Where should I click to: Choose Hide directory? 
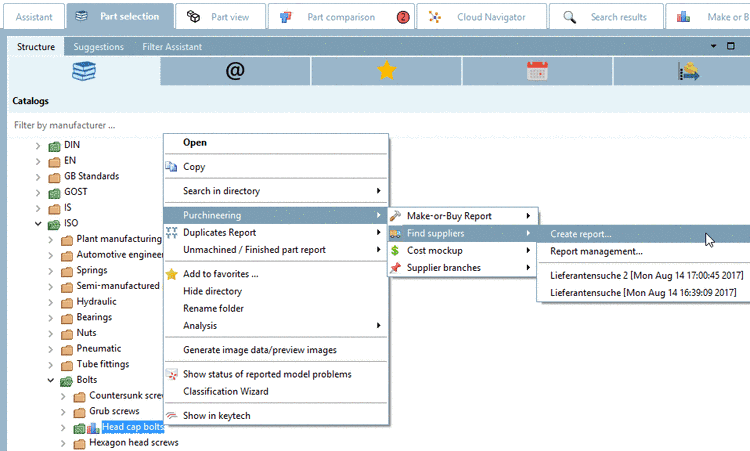pyautogui.click(x=276, y=291)
